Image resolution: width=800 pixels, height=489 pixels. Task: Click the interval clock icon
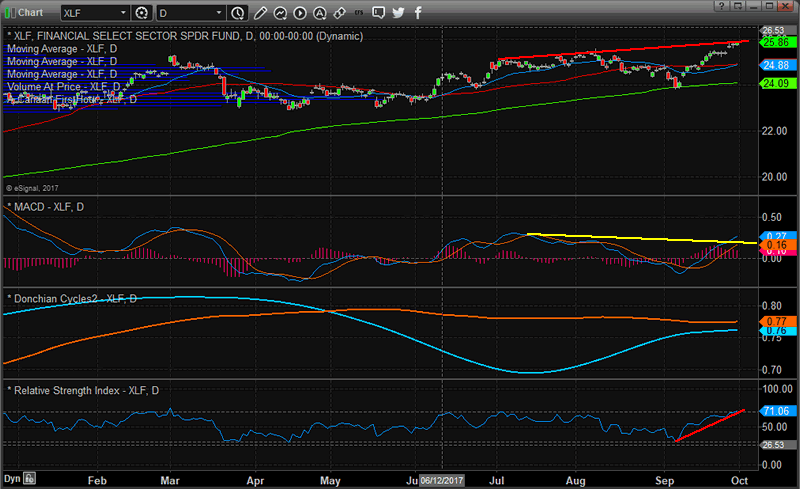(x=237, y=13)
